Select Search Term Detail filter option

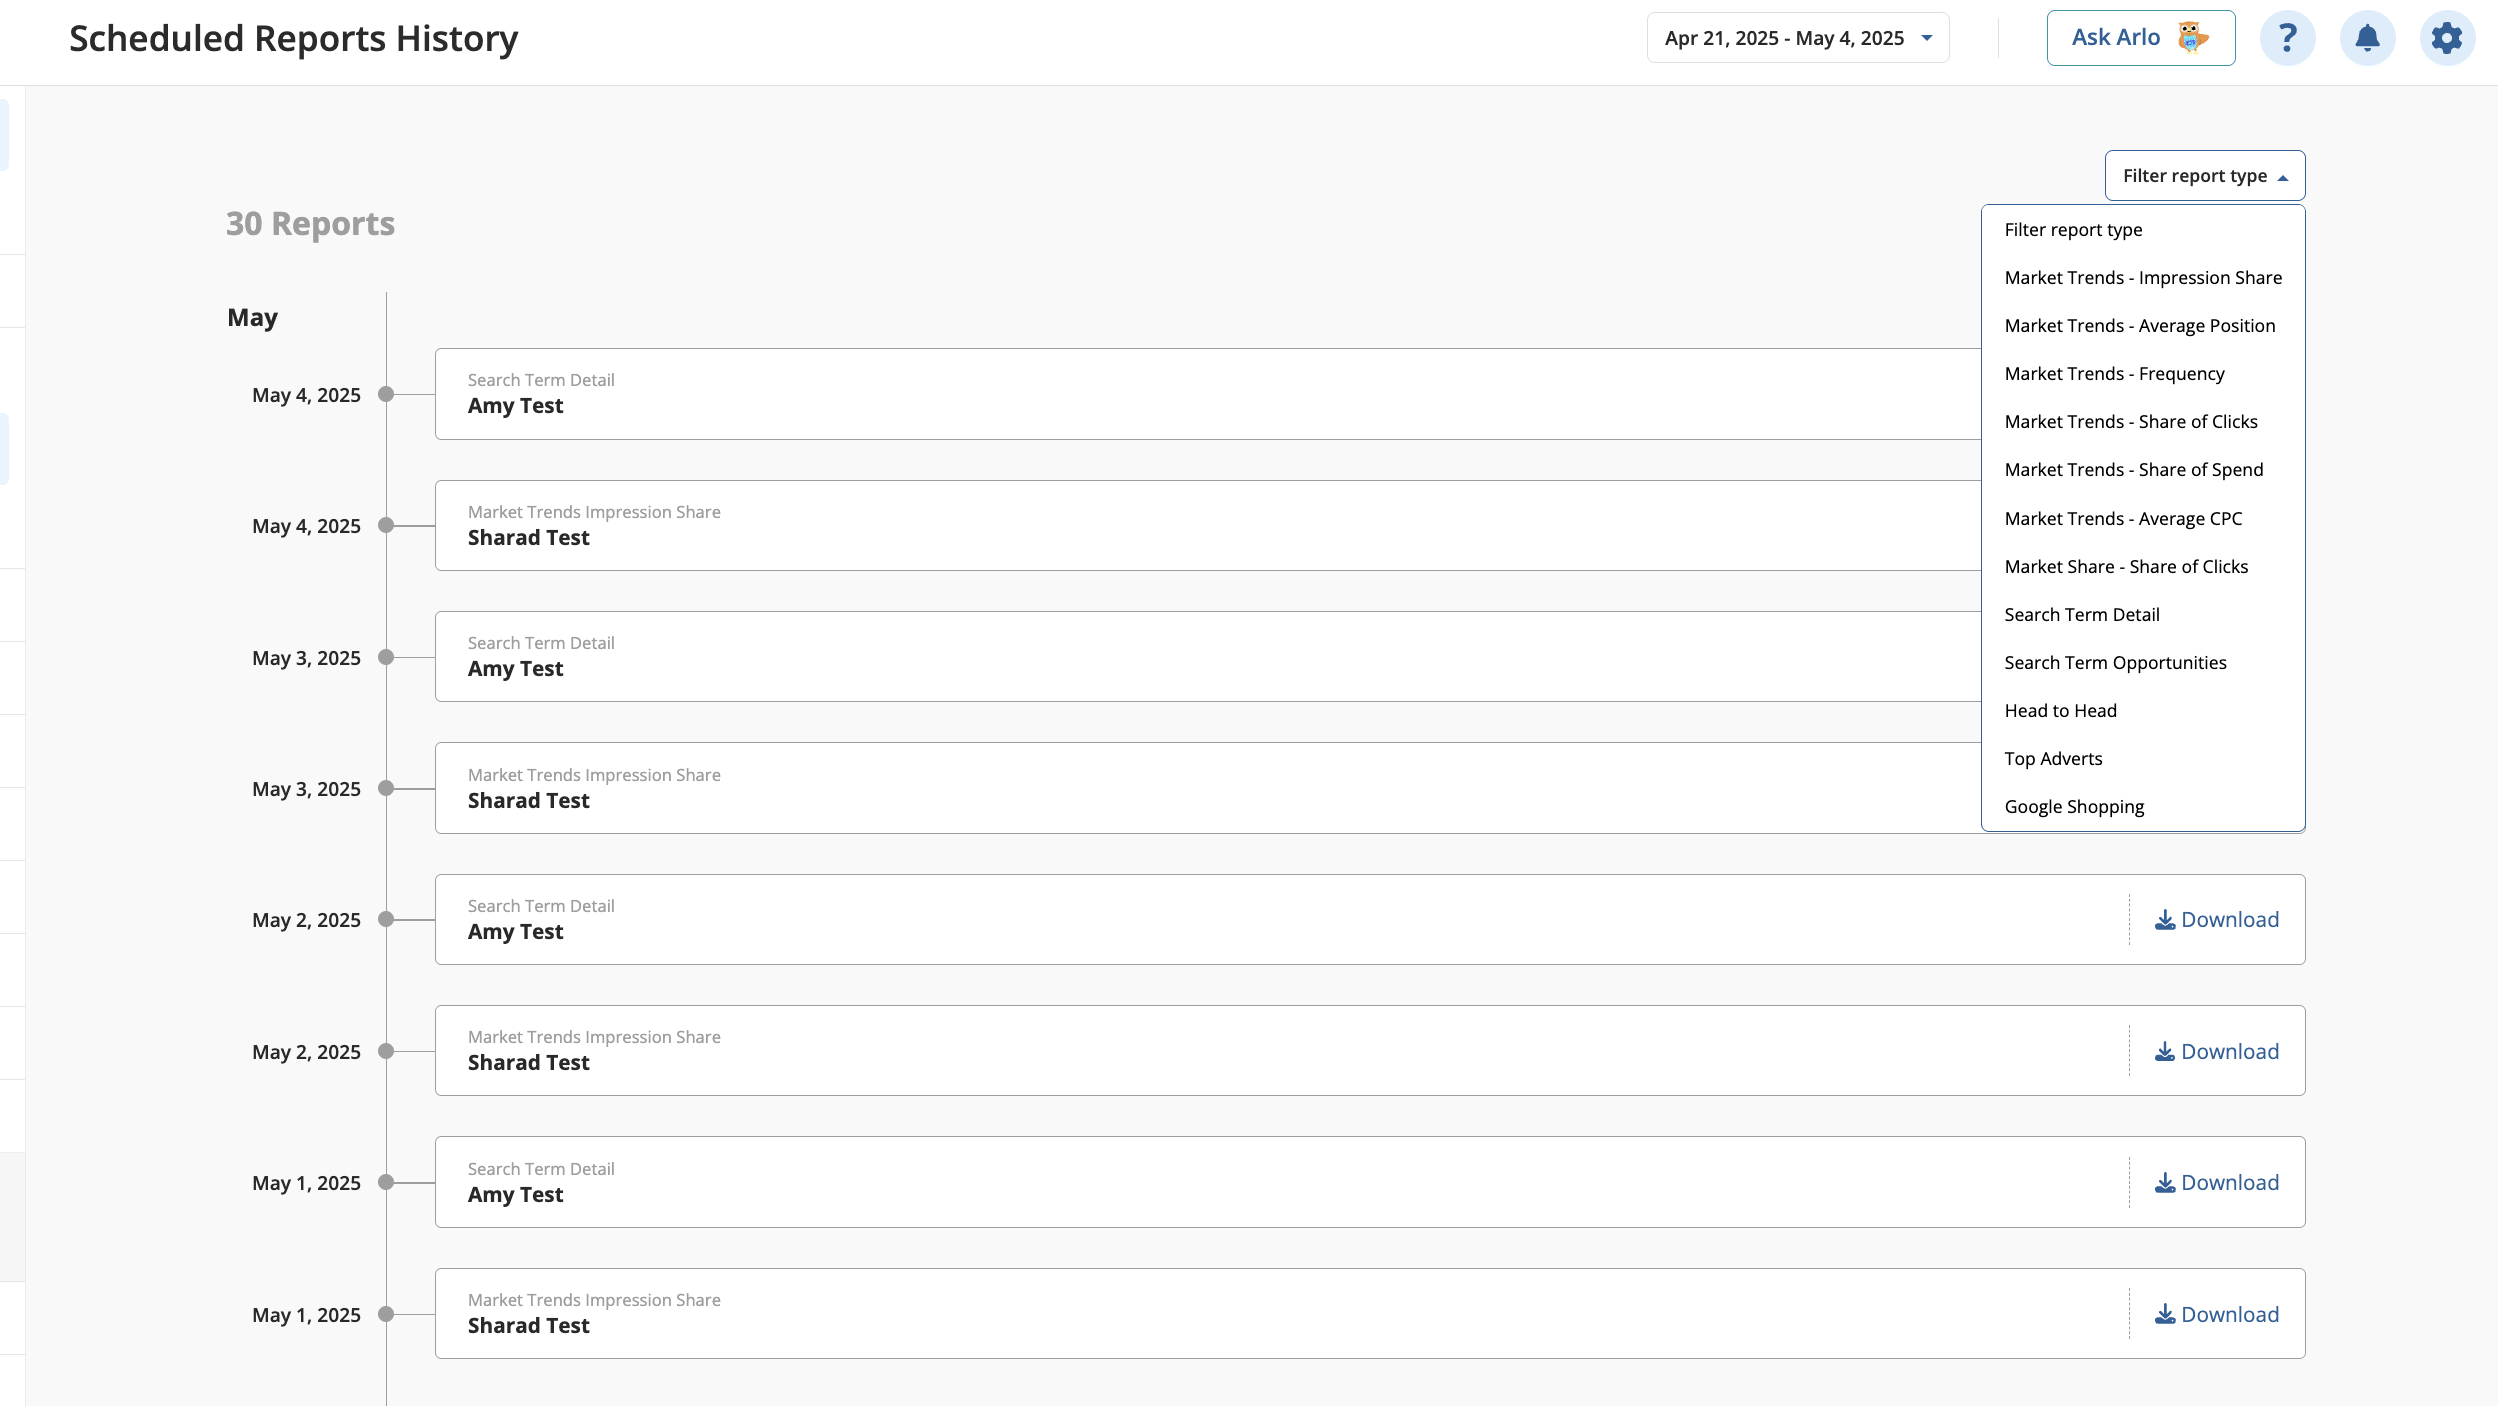click(2142, 615)
